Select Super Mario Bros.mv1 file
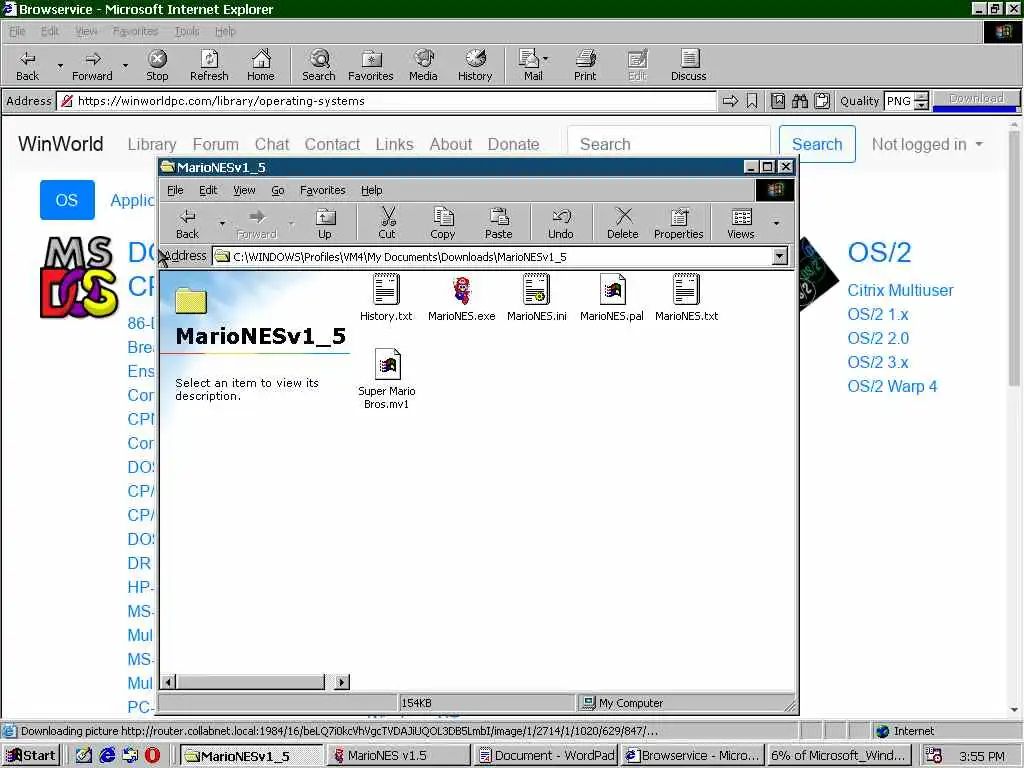1024x768 pixels. point(387,380)
